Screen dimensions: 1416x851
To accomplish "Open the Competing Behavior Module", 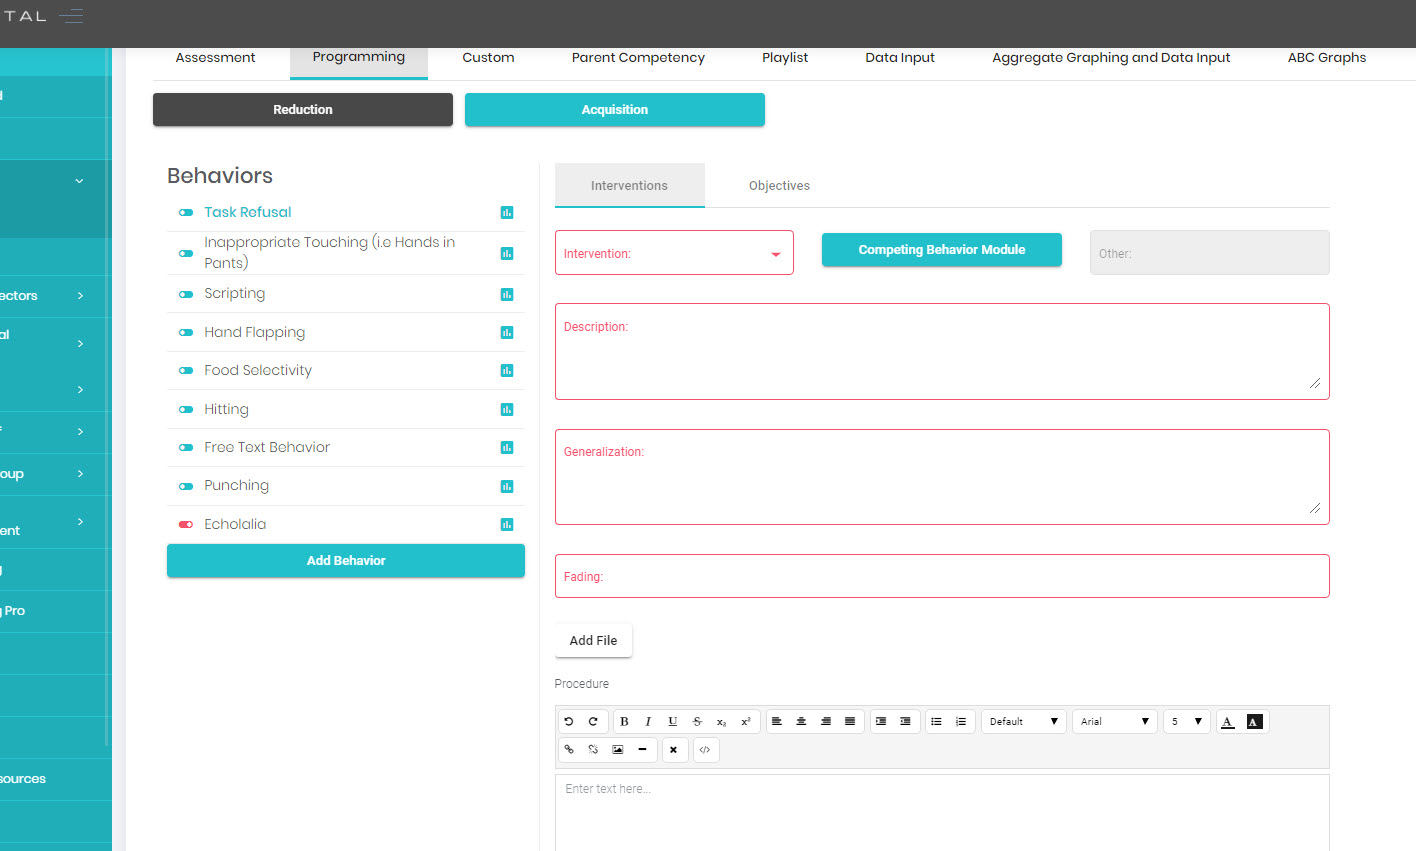I will pyautogui.click(x=942, y=250).
